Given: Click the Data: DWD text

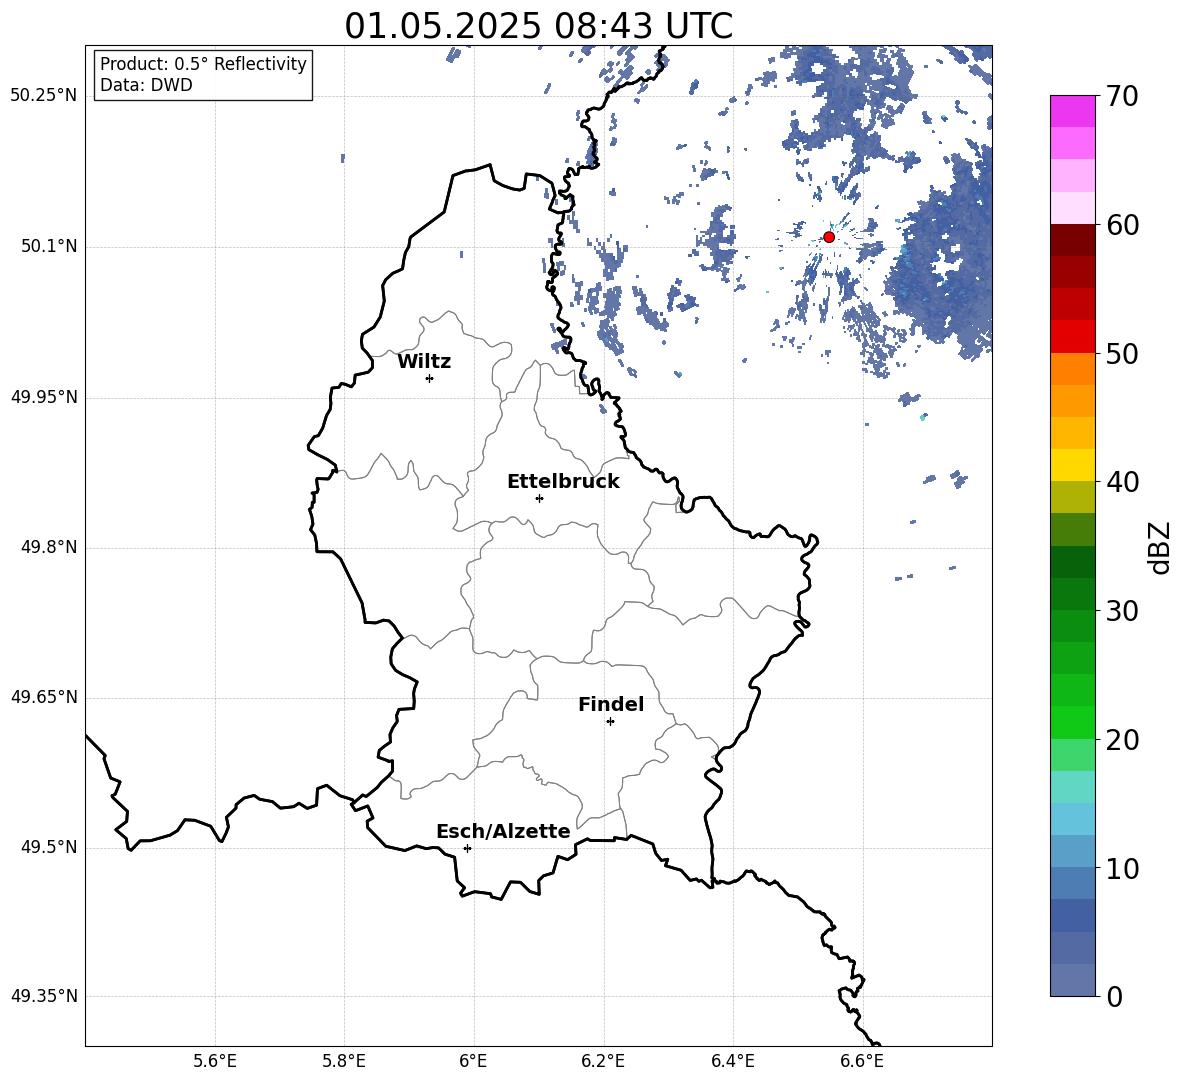Looking at the screenshot, I should coord(146,85).
